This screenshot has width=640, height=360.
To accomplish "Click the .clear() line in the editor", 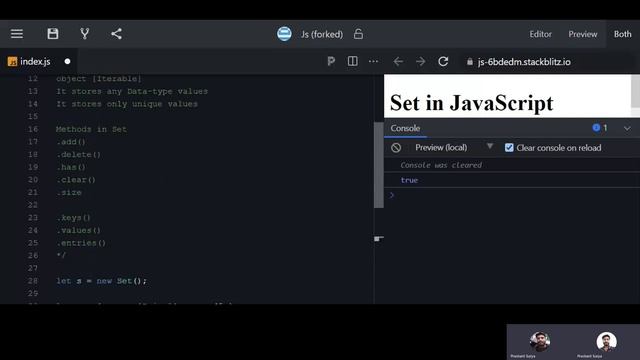I will click(x=76, y=180).
